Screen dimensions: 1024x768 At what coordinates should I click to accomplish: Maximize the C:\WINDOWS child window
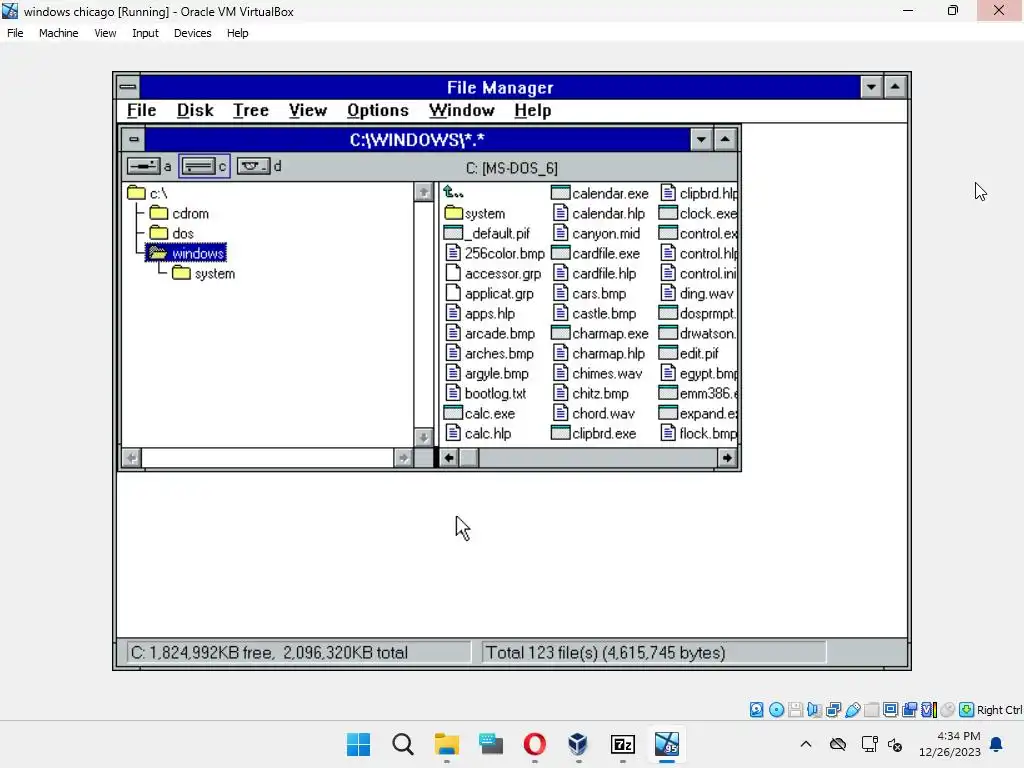(x=725, y=139)
